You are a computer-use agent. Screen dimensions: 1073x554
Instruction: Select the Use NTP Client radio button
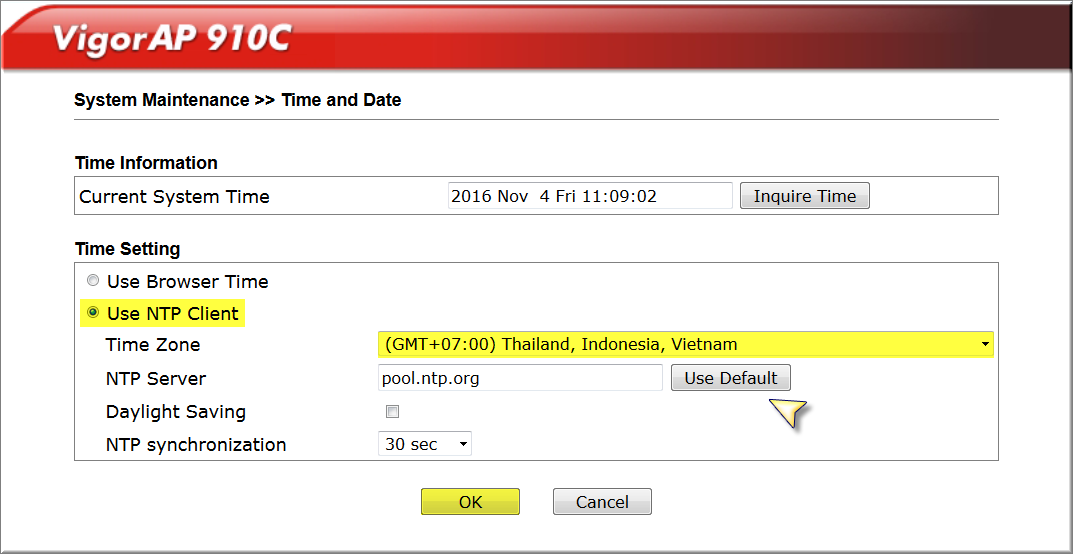[x=94, y=313]
